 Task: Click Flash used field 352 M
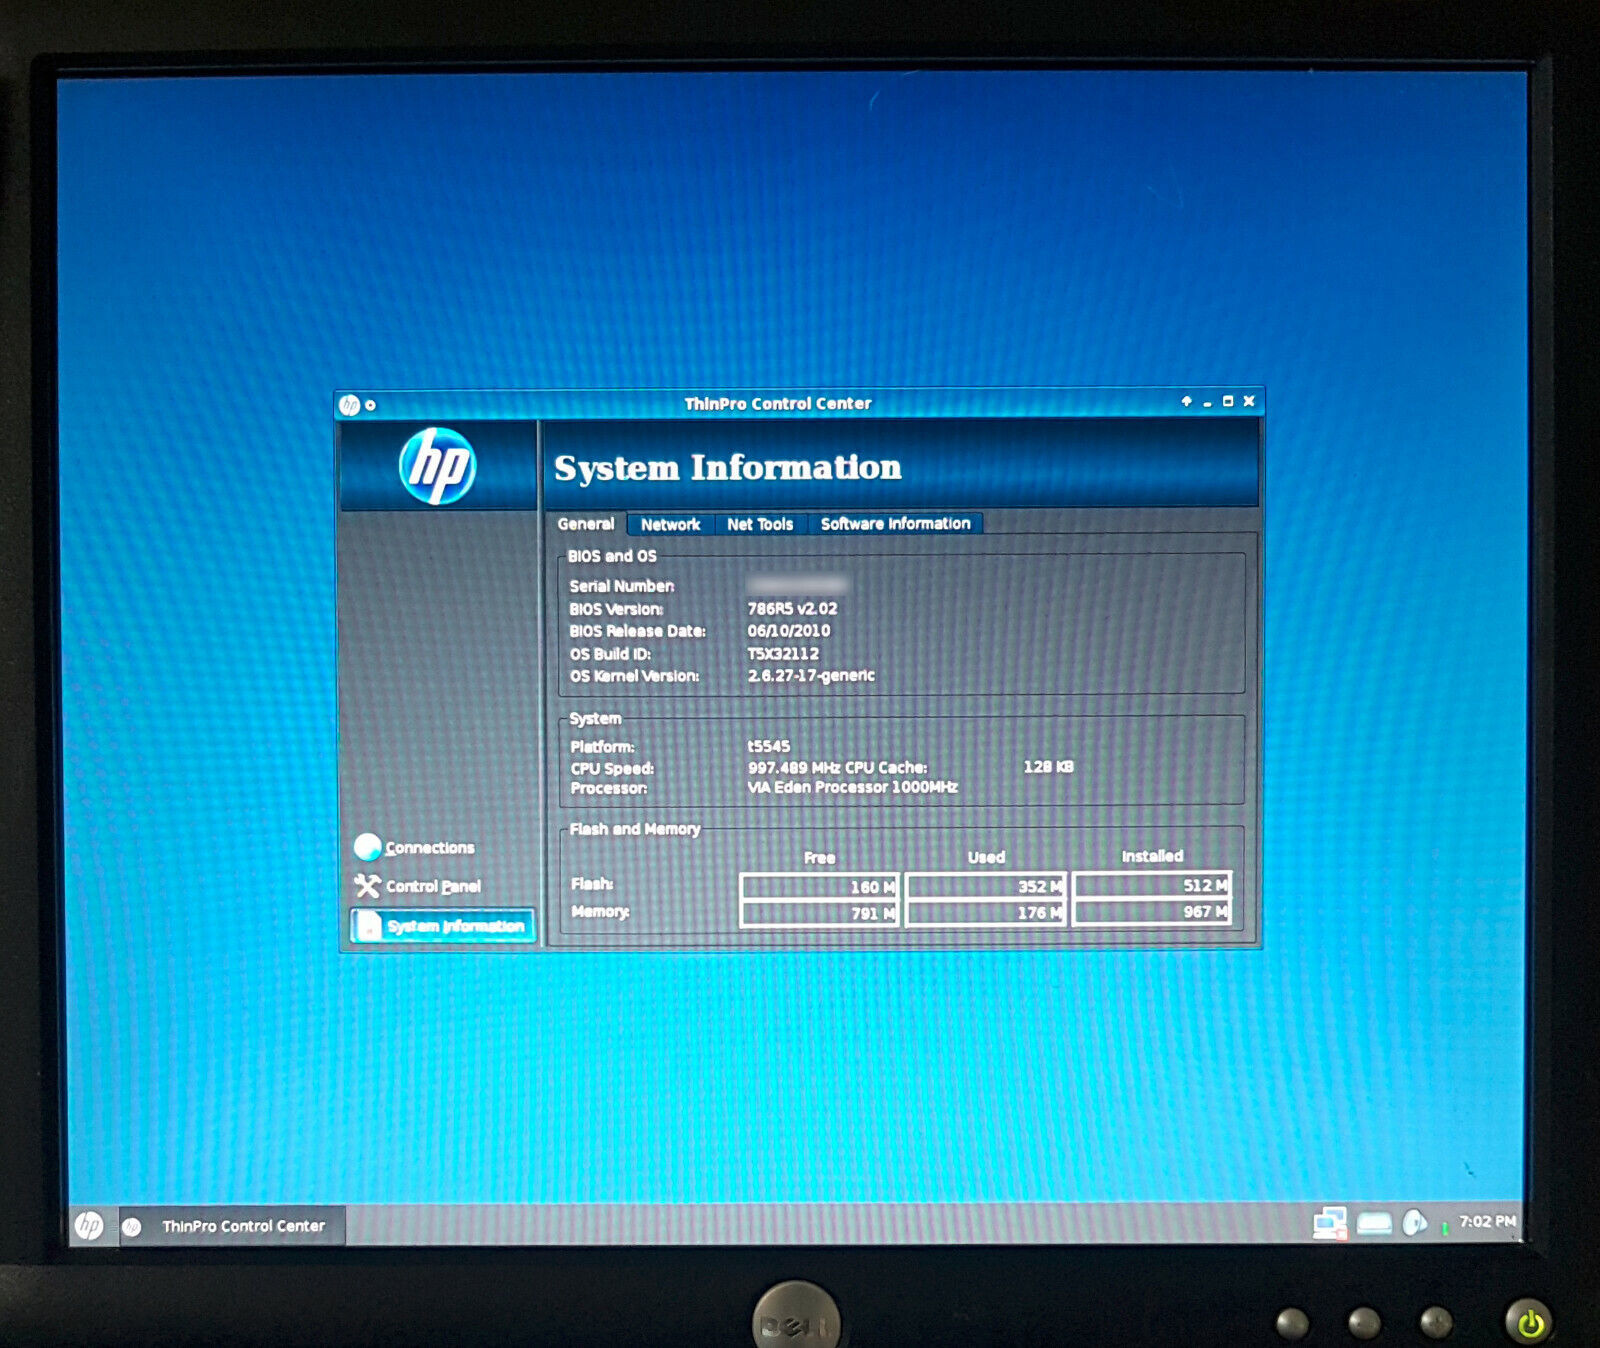(x=986, y=886)
